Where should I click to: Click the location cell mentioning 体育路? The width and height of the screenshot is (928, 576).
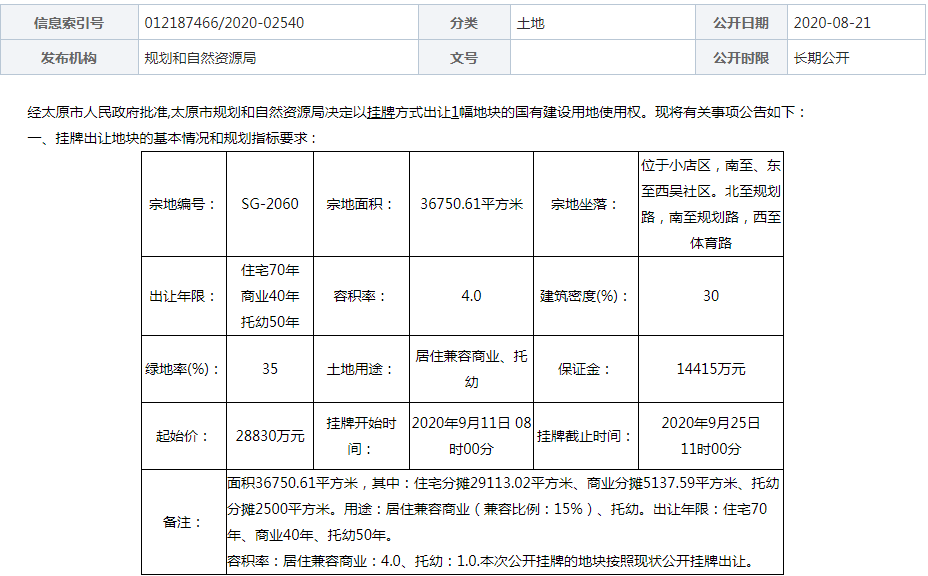pyautogui.click(x=711, y=204)
